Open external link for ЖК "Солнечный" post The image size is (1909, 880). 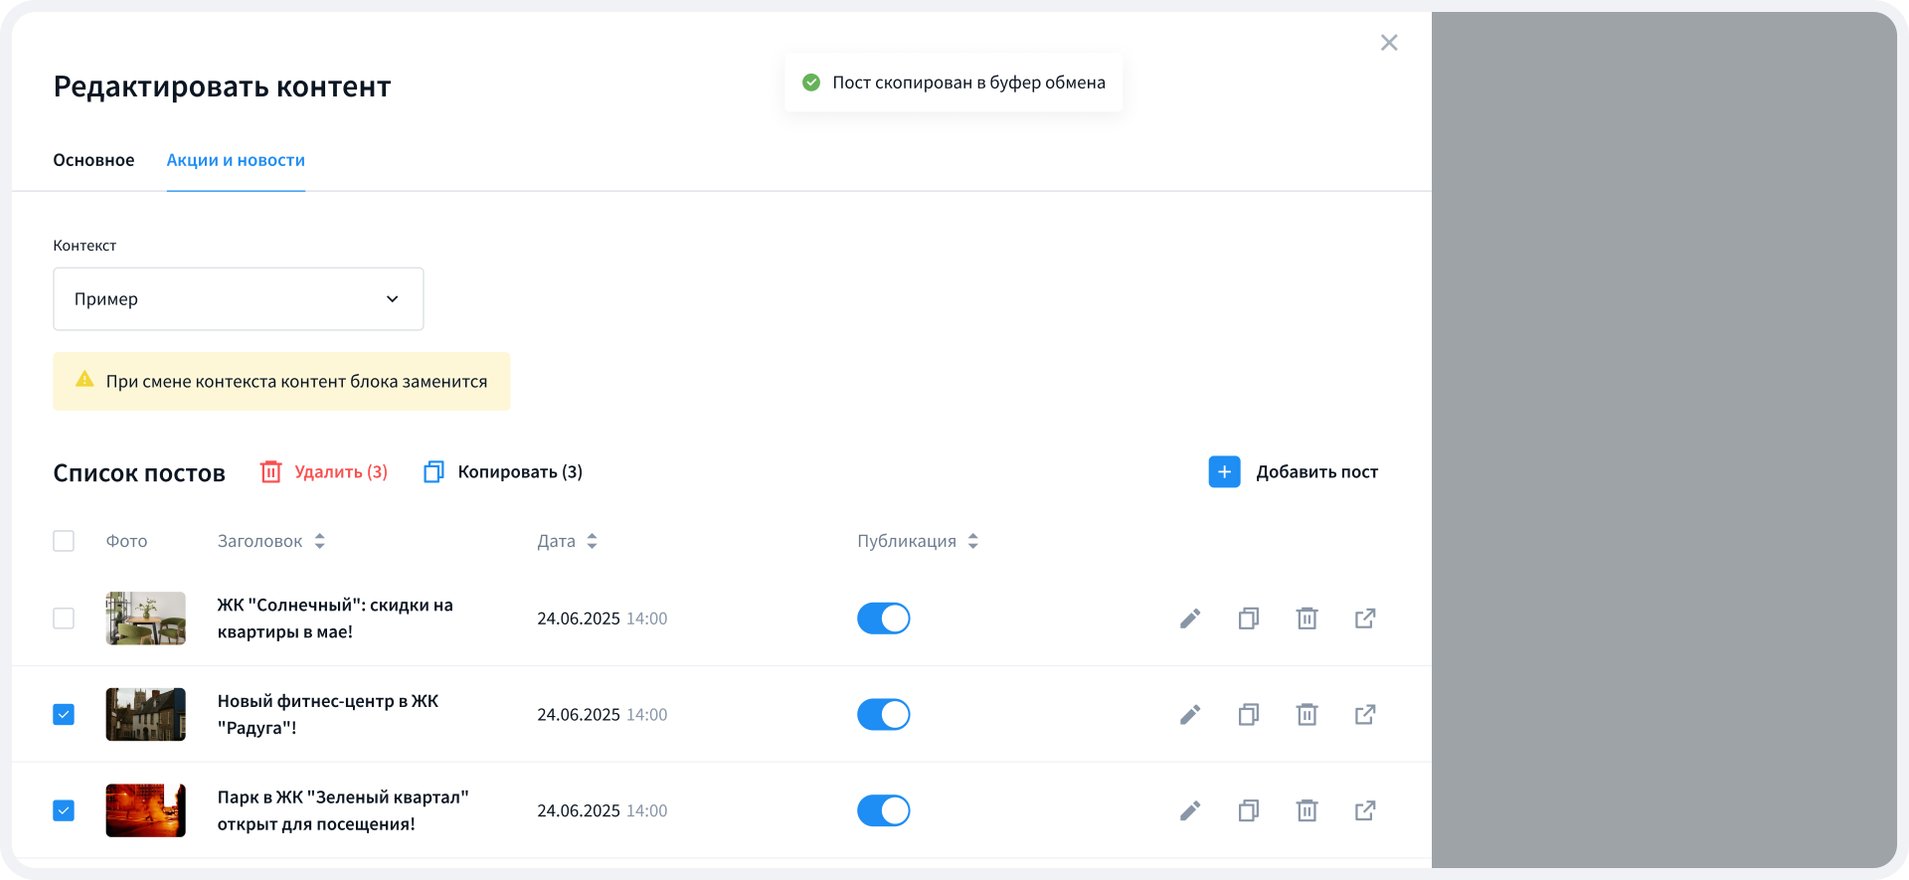(1365, 619)
